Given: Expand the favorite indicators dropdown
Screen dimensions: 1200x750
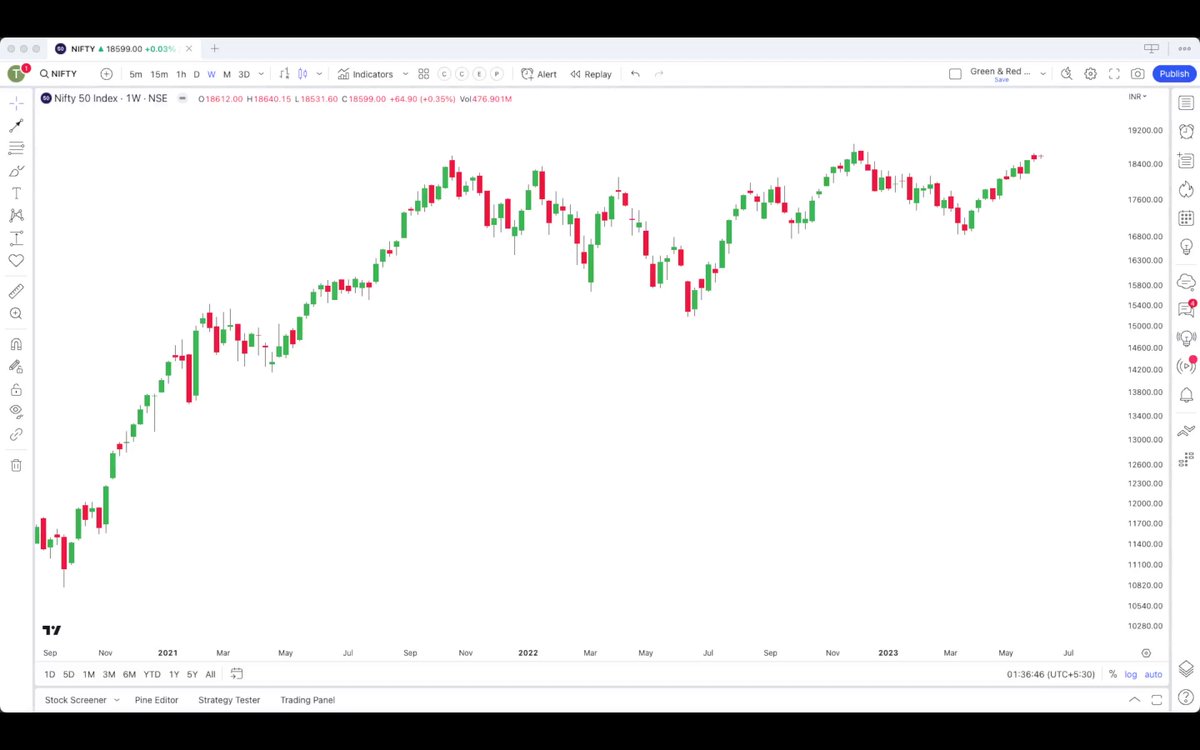Looking at the screenshot, I should click(405, 74).
